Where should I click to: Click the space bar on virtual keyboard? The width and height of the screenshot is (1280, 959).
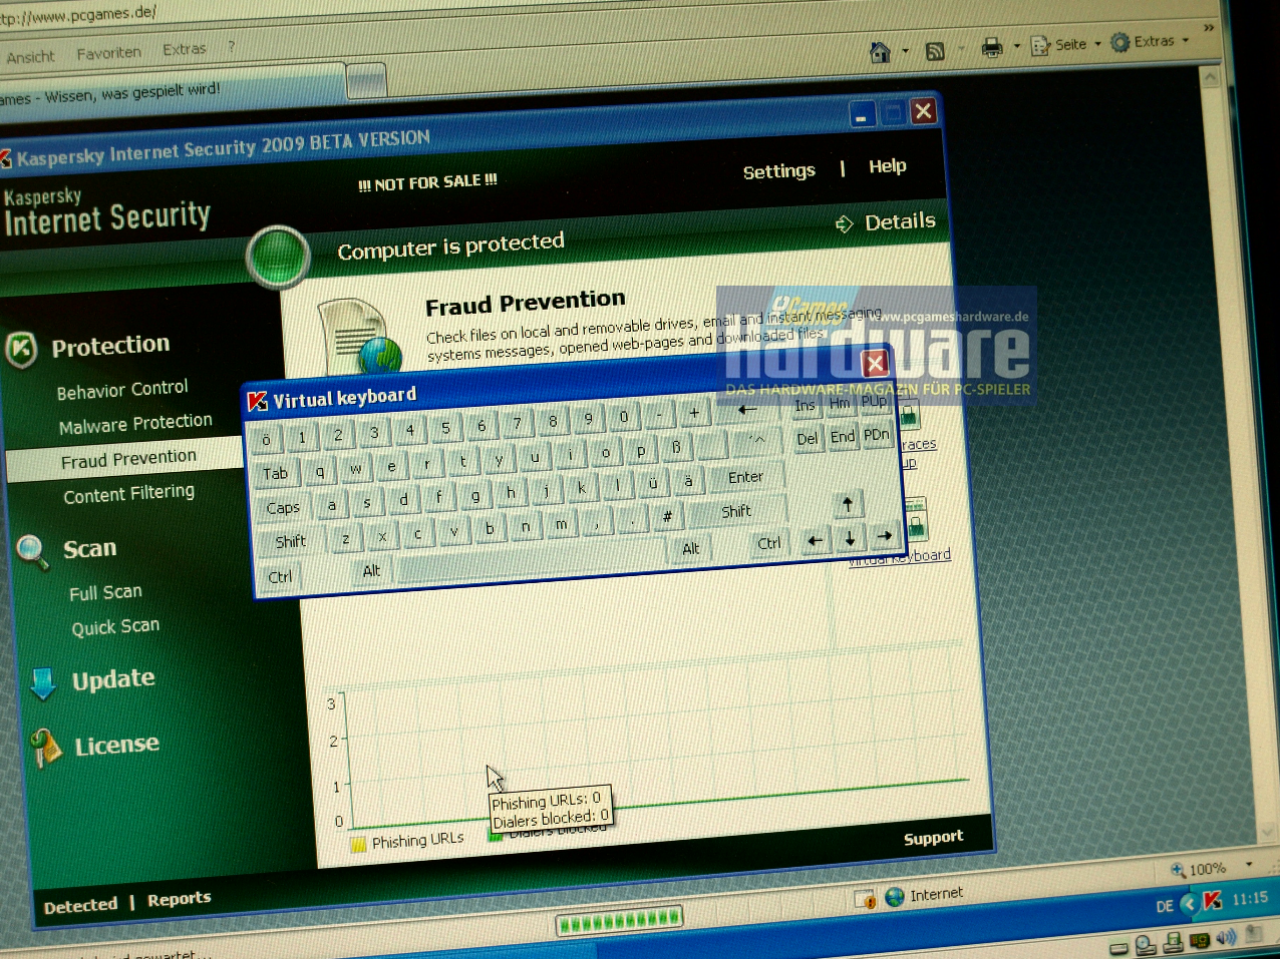click(530, 563)
